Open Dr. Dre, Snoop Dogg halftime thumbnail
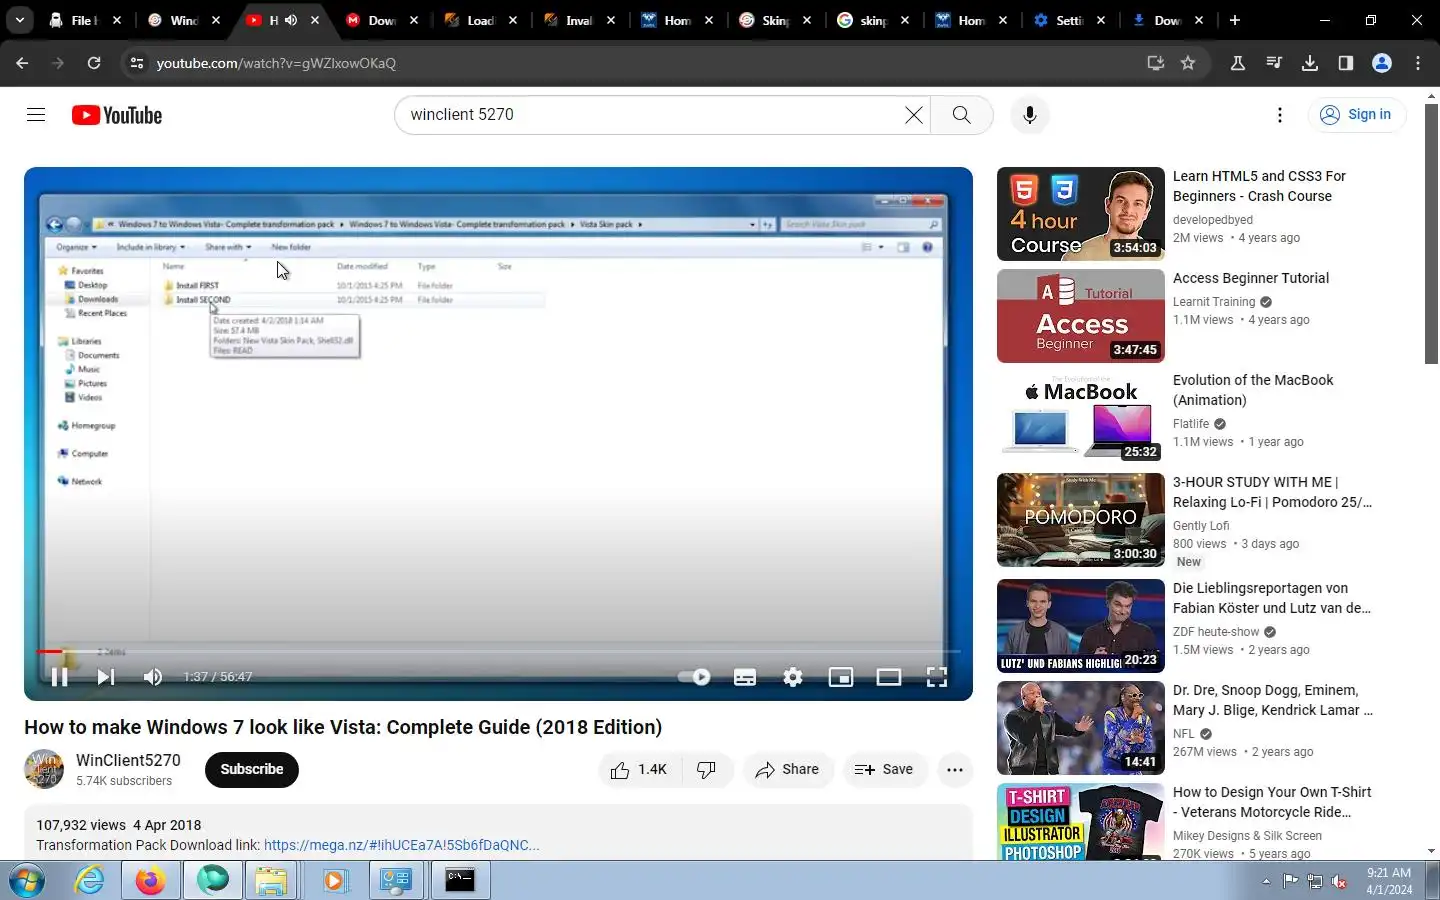 1080,728
